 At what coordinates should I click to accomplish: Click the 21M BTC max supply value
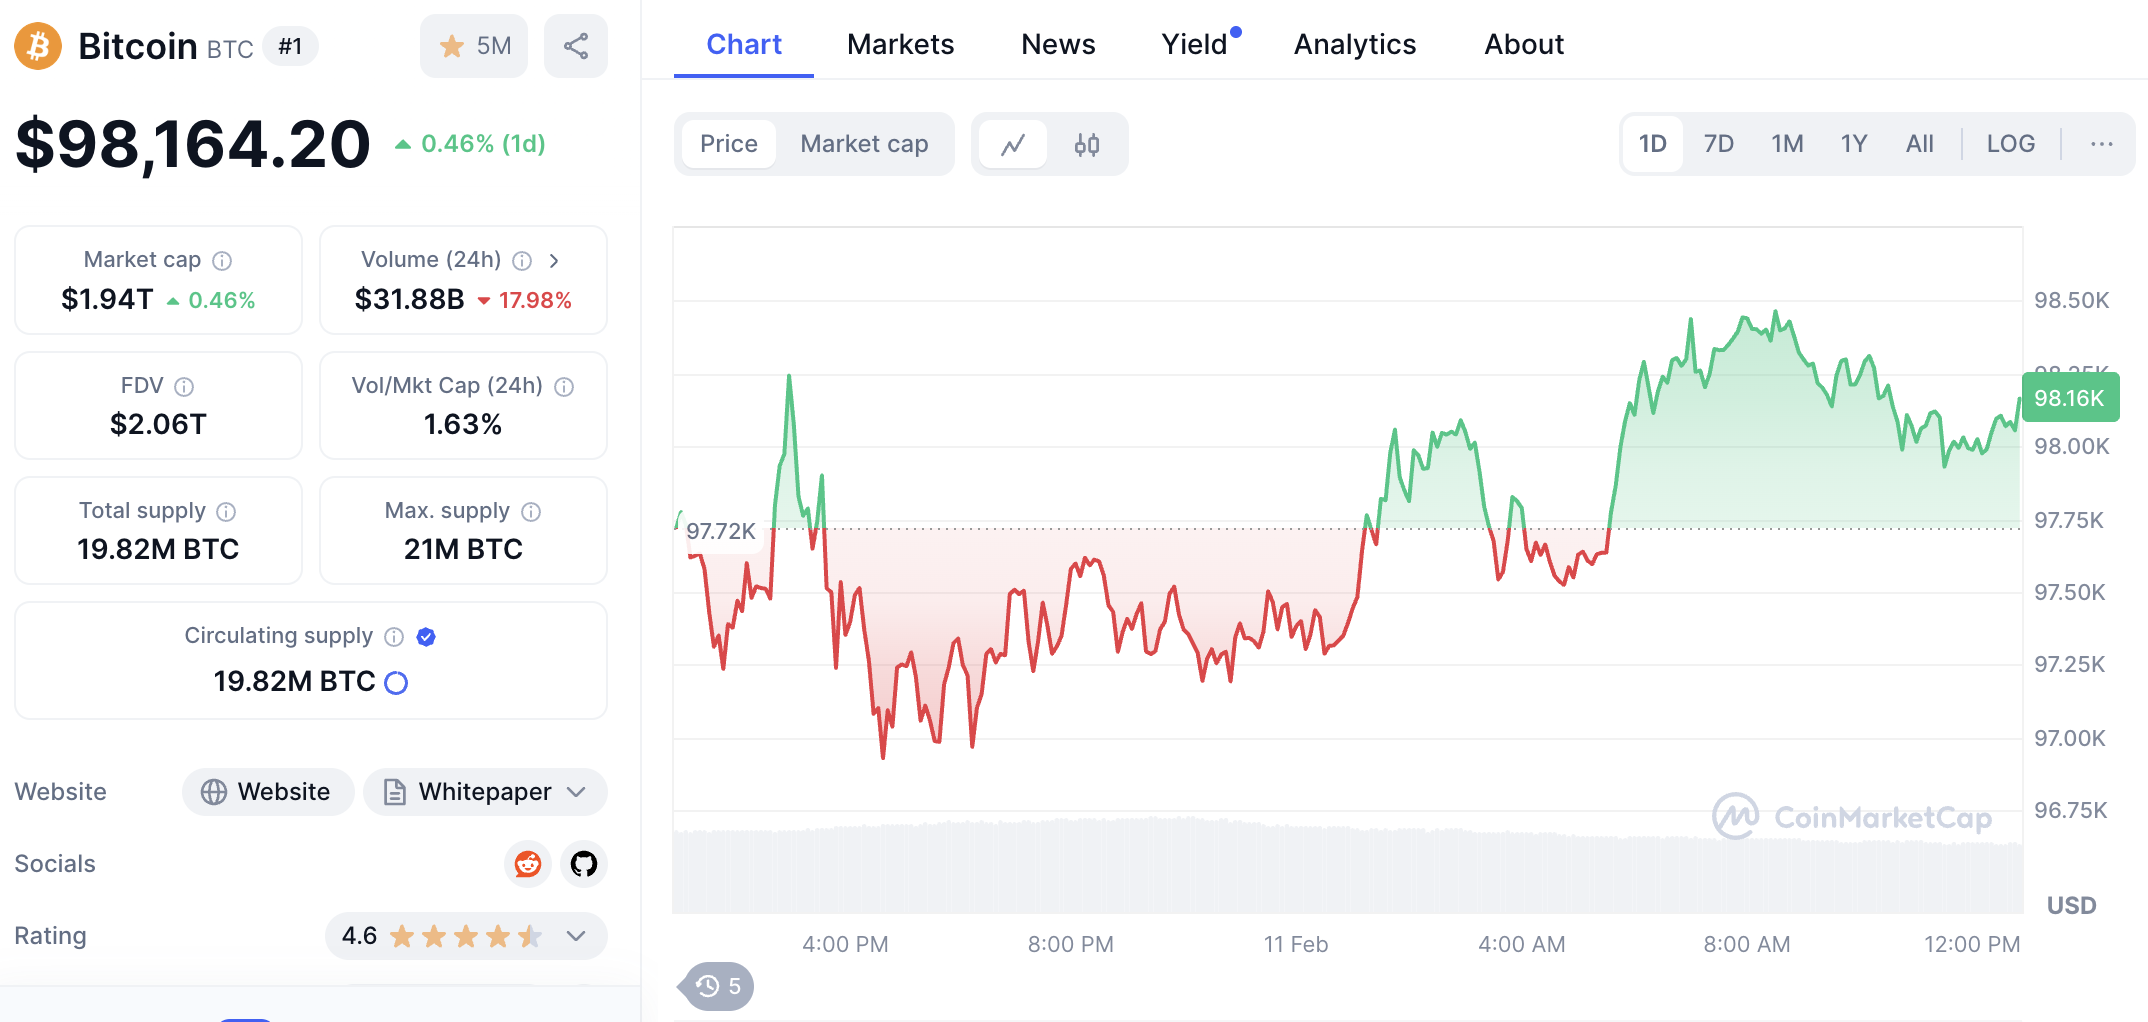point(463,550)
